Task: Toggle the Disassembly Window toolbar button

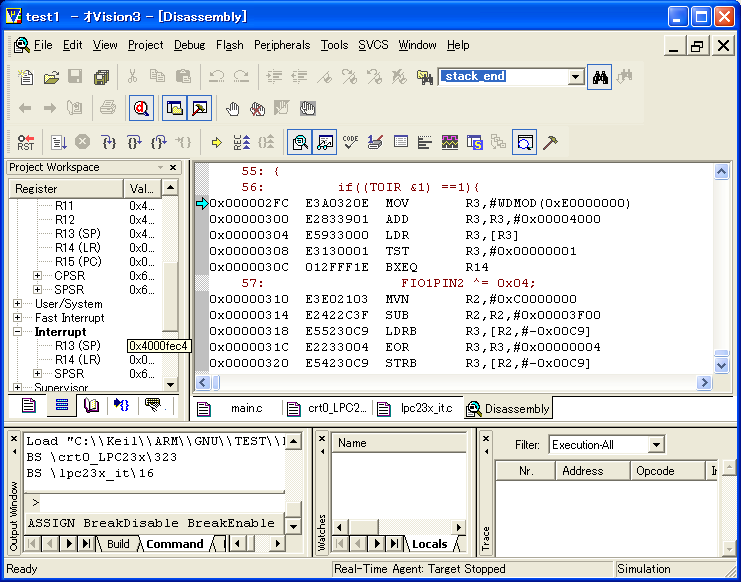Action: point(299,143)
